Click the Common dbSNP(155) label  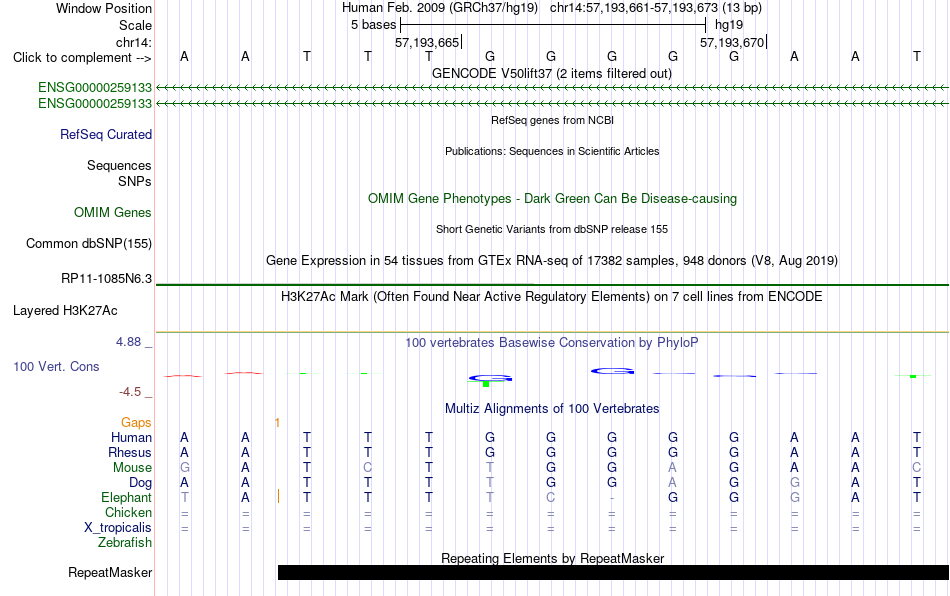click(x=88, y=243)
